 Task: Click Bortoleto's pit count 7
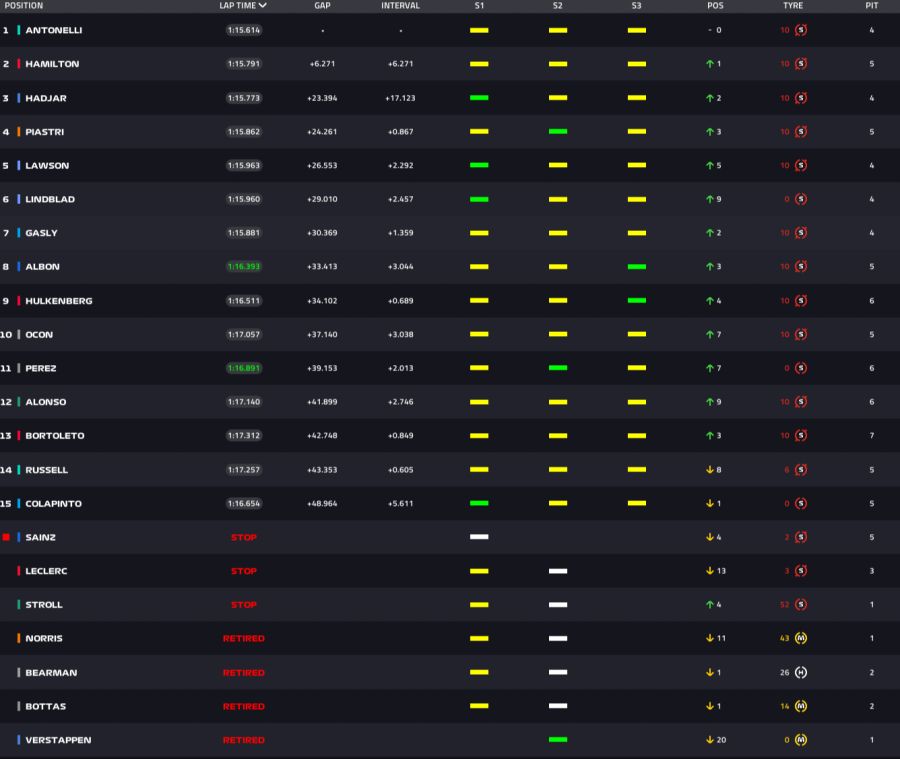coord(871,435)
